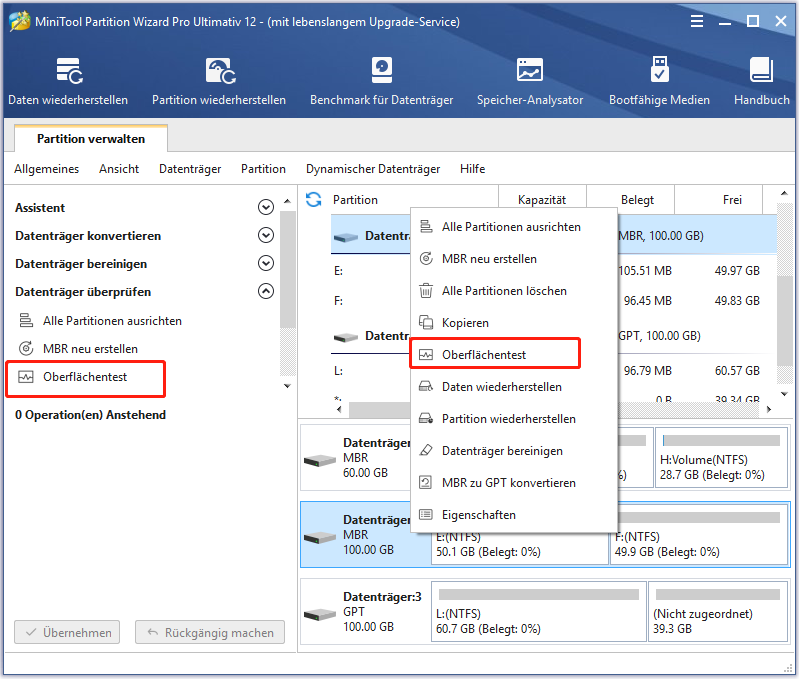The height and width of the screenshot is (679, 799).
Task: Open the Hilfe menu
Action: pos(472,169)
